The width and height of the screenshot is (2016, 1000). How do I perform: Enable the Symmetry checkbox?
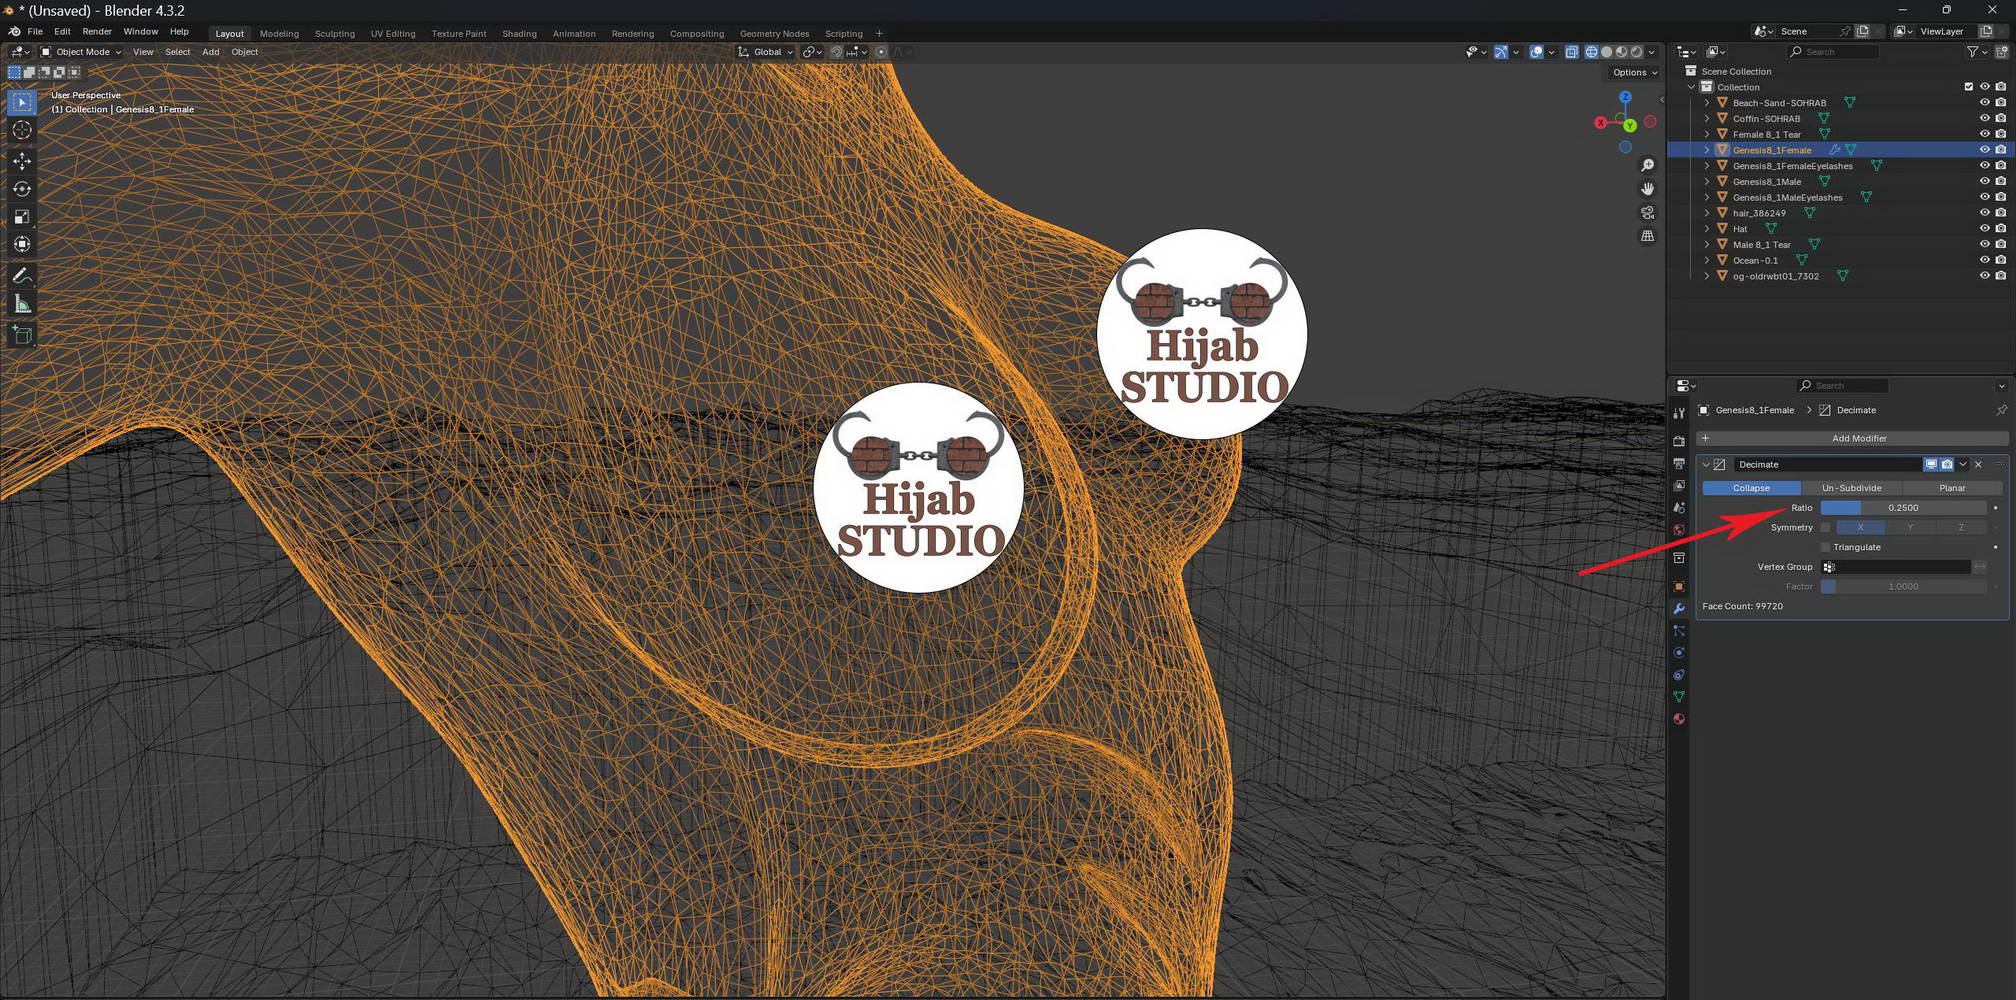click(x=1826, y=528)
